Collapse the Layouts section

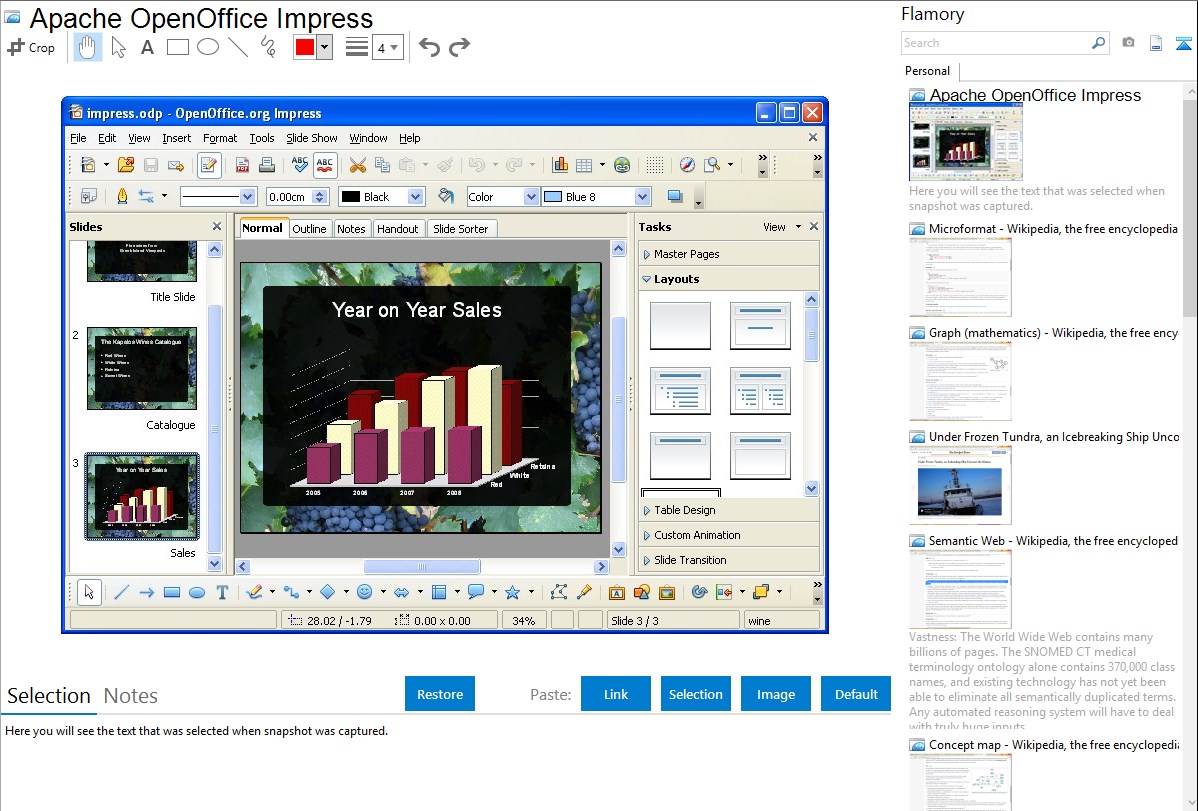coord(729,279)
